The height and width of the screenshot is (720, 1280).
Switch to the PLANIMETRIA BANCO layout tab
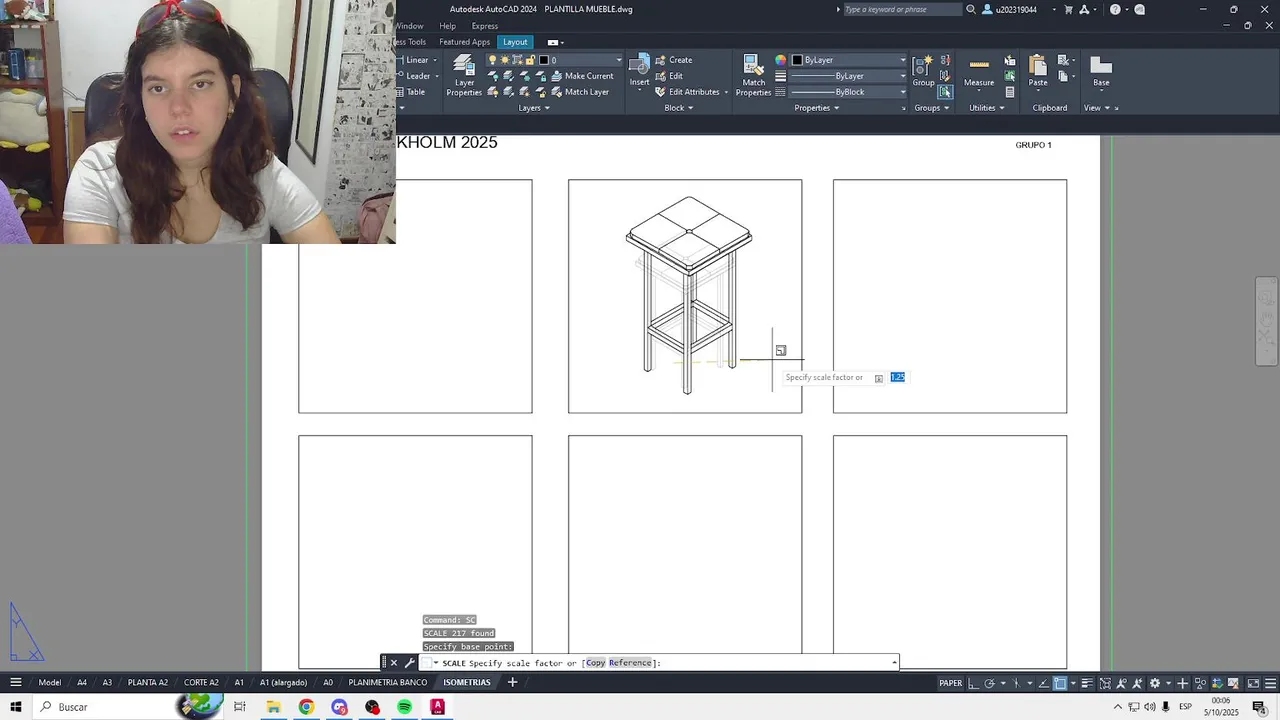tap(388, 683)
